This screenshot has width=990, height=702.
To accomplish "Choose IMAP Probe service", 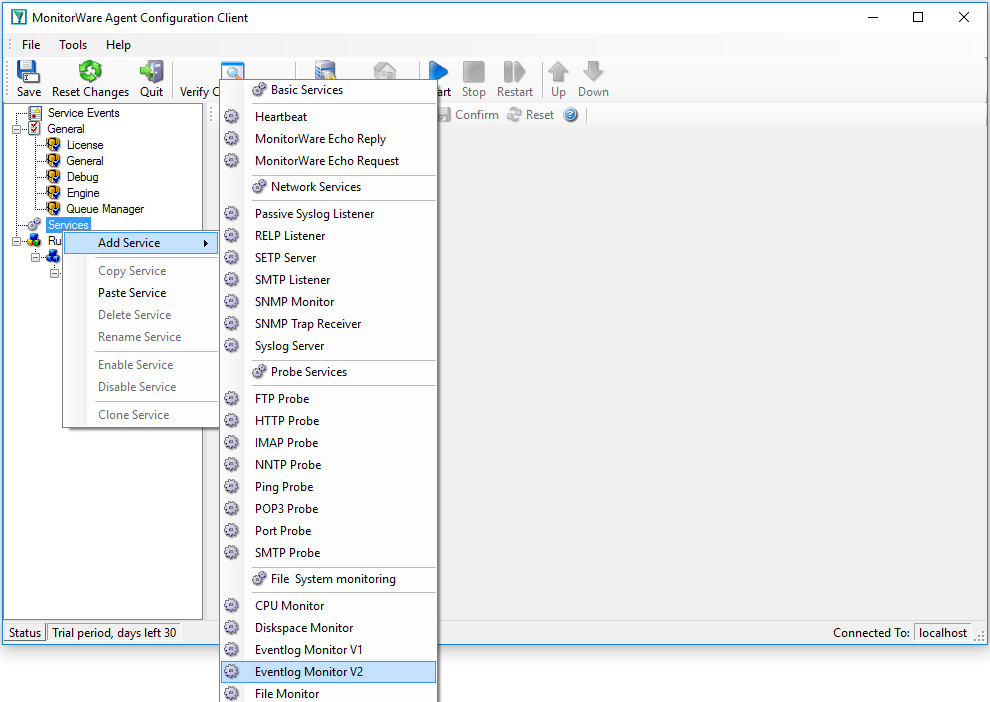I will (328, 443).
